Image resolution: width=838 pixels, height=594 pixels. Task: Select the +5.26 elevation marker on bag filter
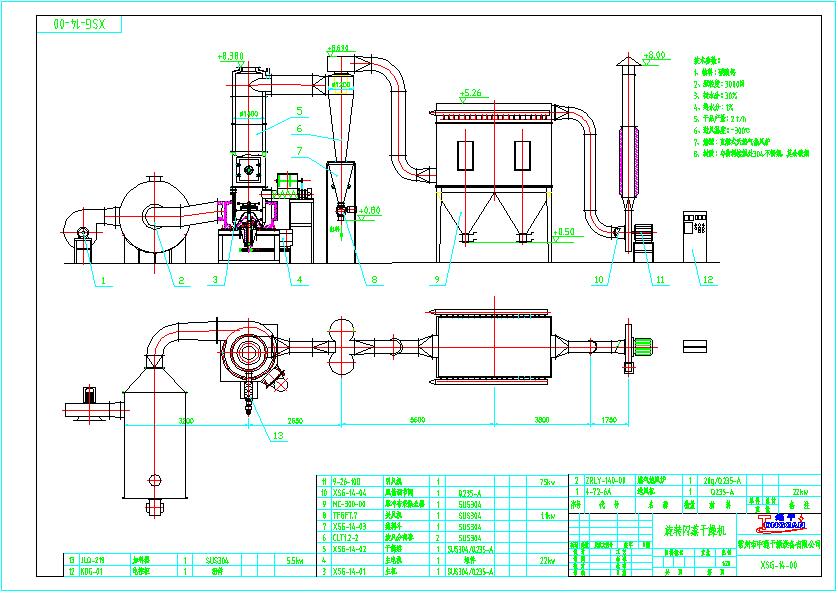coord(470,95)
